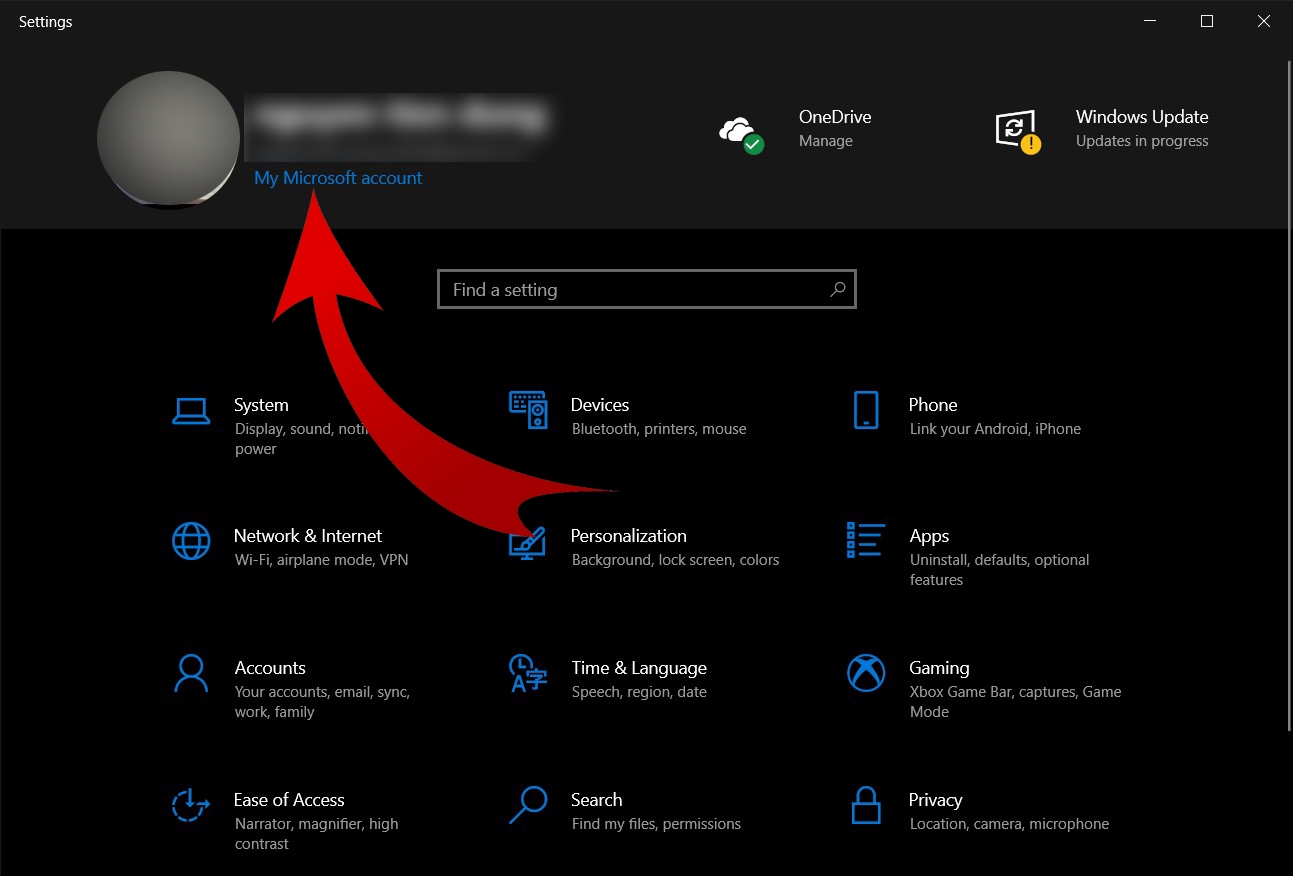
Task: Open the My Microsoft account link
Action: point(338,178)
